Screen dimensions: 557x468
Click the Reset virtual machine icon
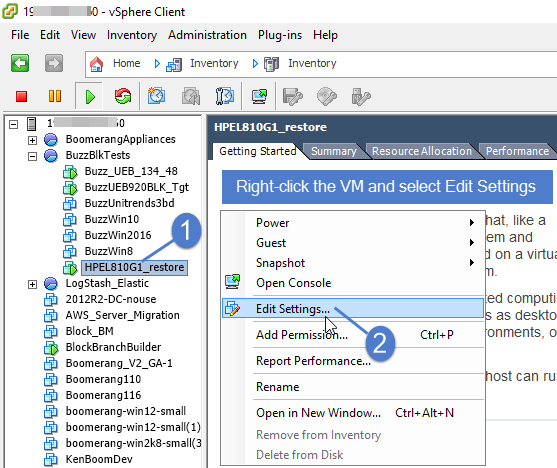coord(123,96)
